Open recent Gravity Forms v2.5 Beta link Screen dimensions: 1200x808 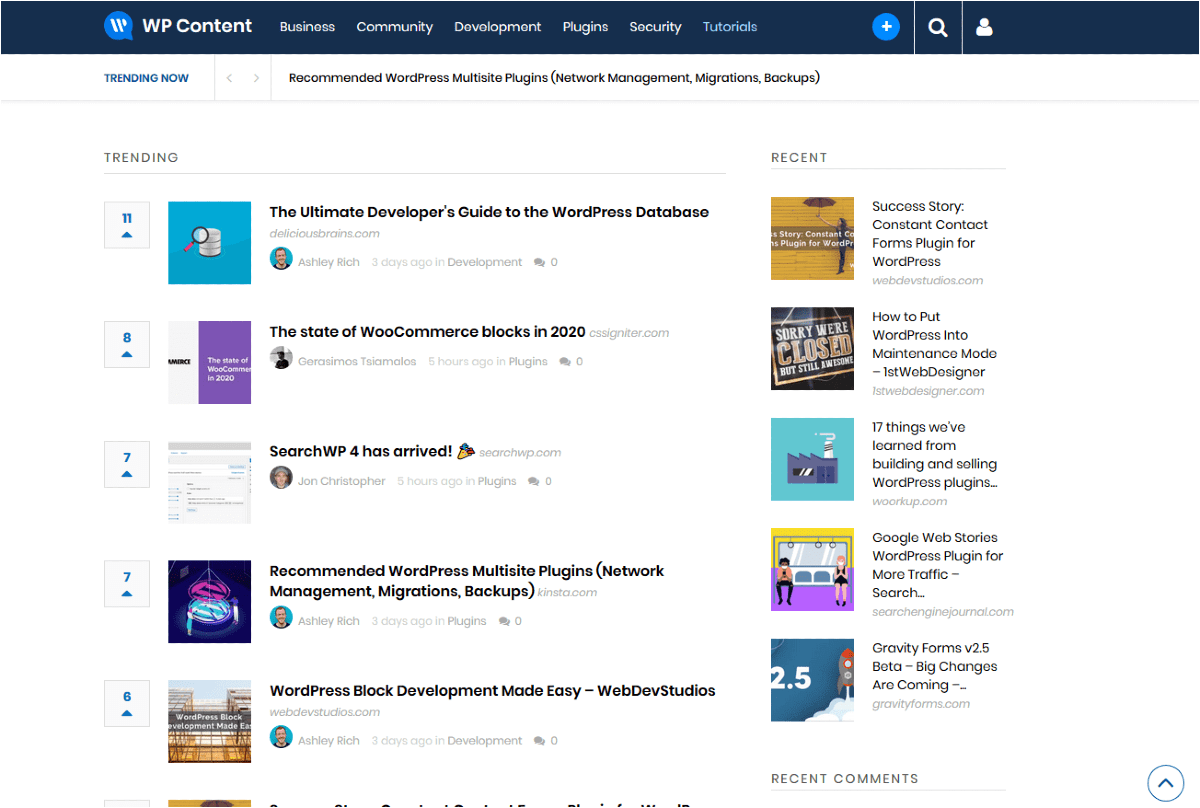pos(935,666)
